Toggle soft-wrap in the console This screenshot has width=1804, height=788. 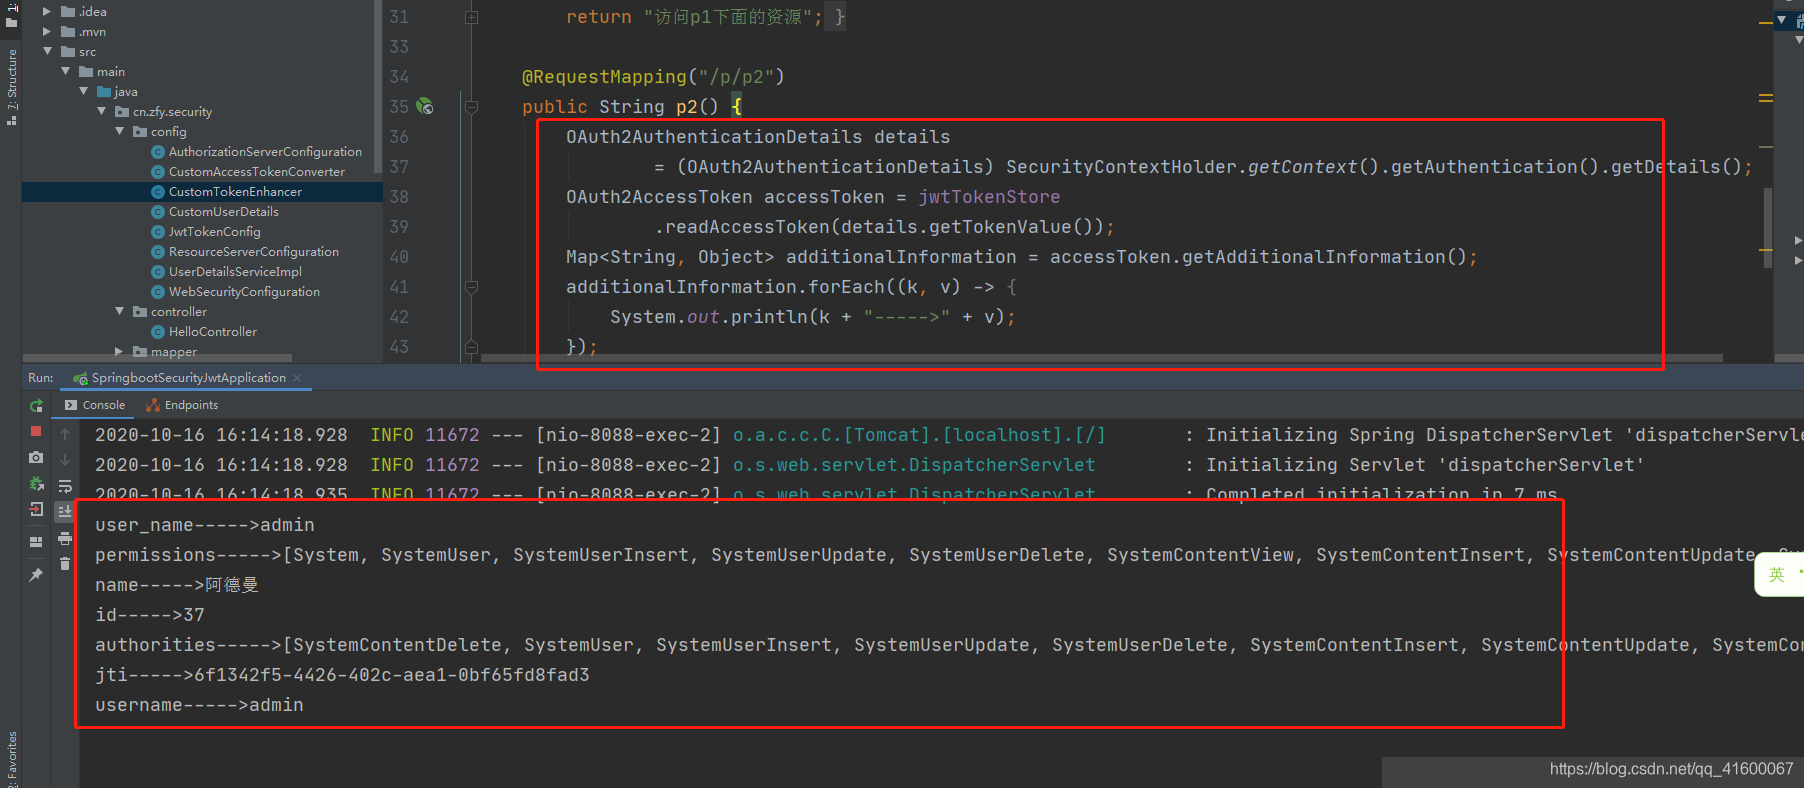pyautogui.click(x=65, y=486)
